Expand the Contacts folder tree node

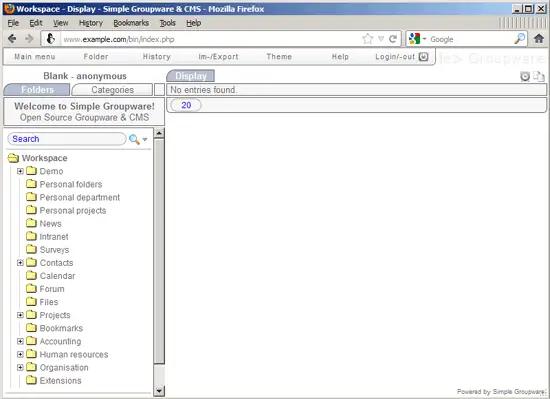point(20,263)
